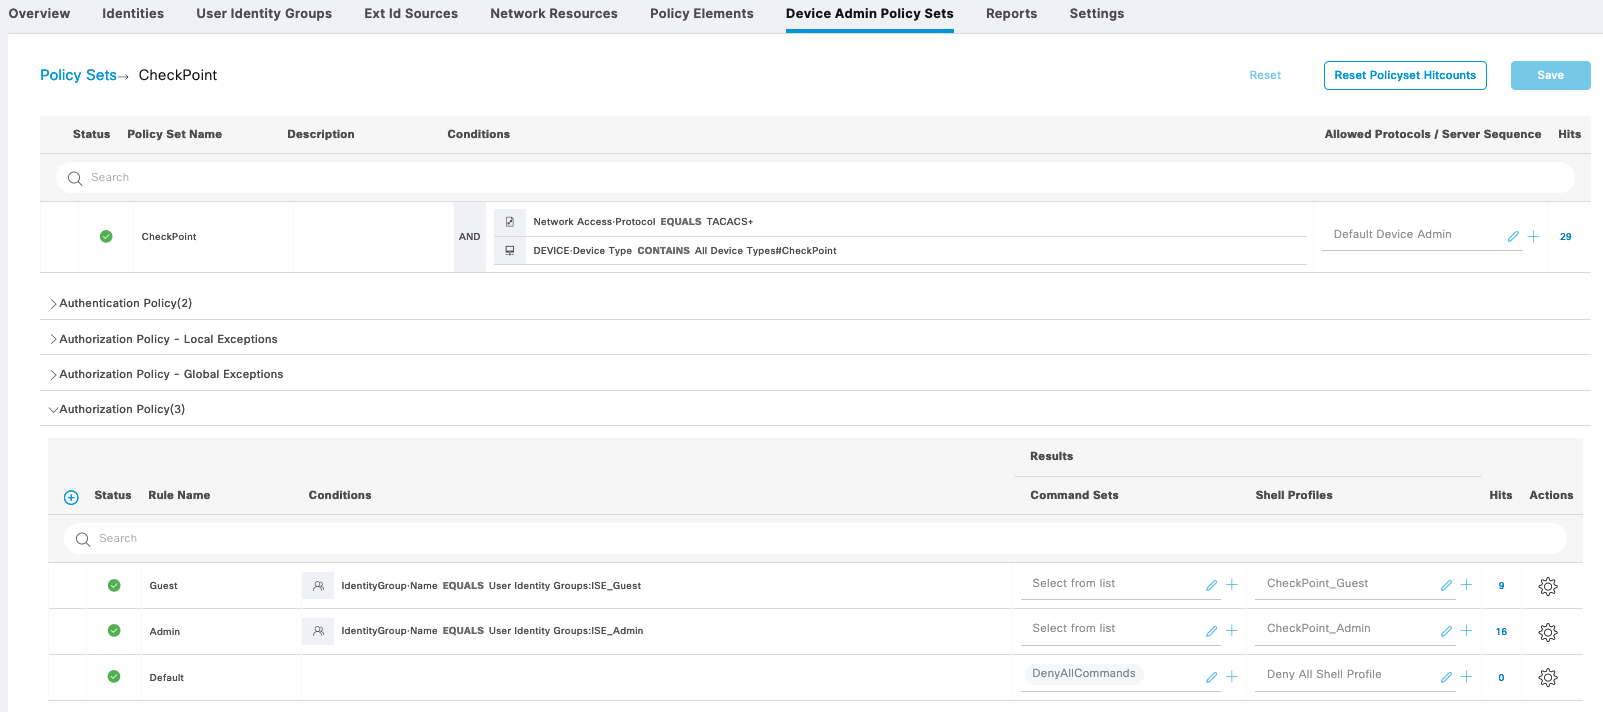Collapse the Authorization Policy(3) section
Viewport: 1603px width, 712px height.
point(116,409)
